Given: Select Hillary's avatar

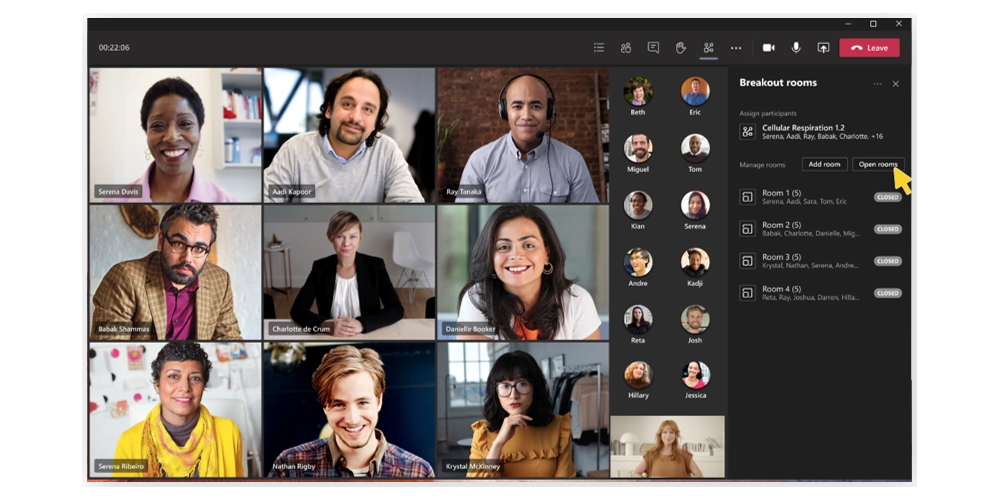Looking at the screenshot, I should coord(638,375).
